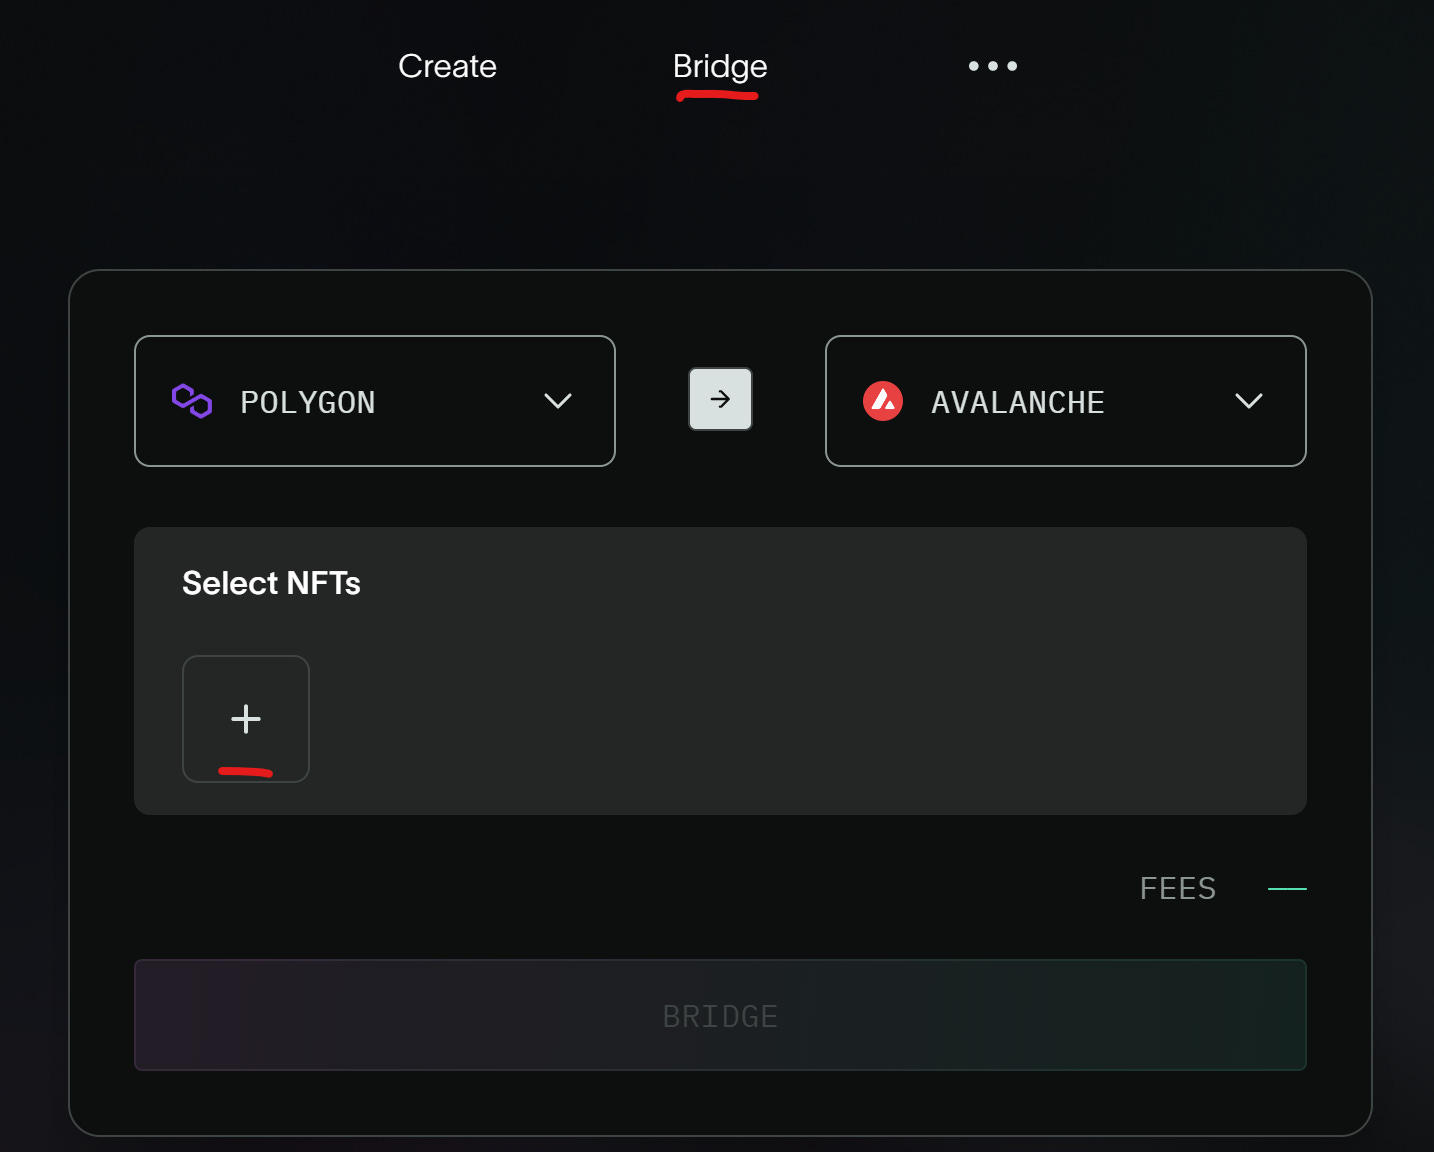This screenshot has width=1434, height=1152.
Task: Expand the Avalanche destination chain dropdown
Action: tap(1248, 401)
